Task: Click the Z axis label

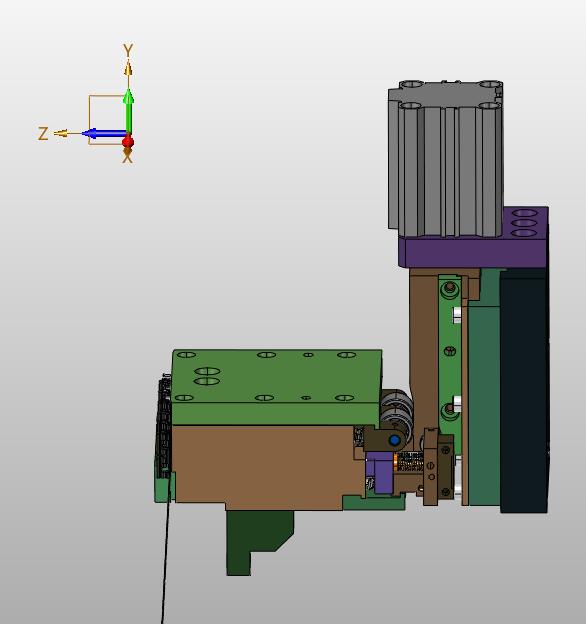Action: (43, 134)
